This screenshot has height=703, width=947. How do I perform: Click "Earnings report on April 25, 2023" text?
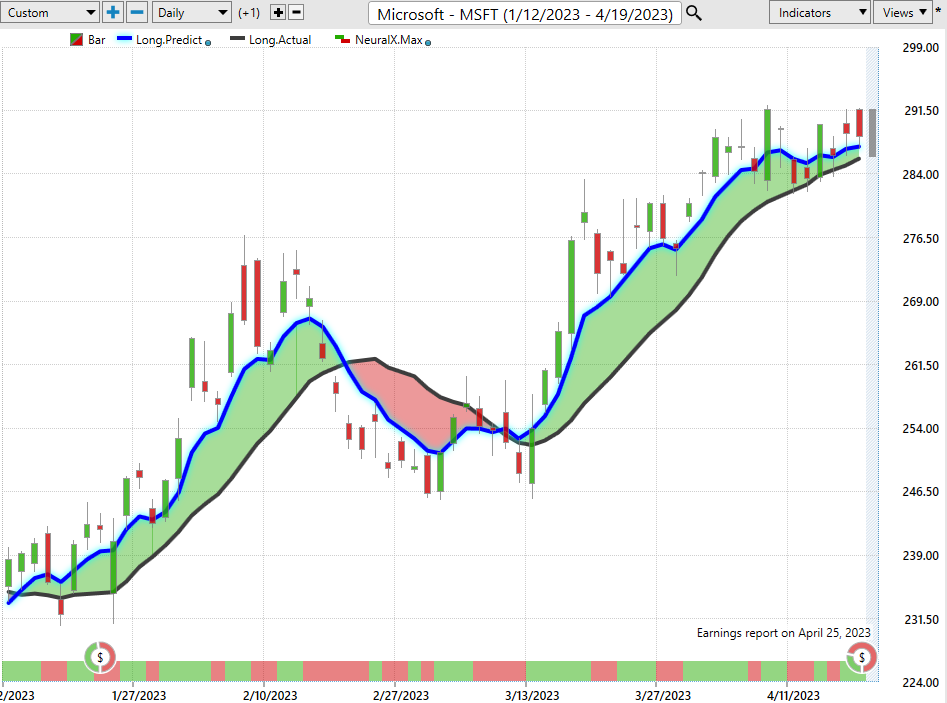(x=784, y=633)
